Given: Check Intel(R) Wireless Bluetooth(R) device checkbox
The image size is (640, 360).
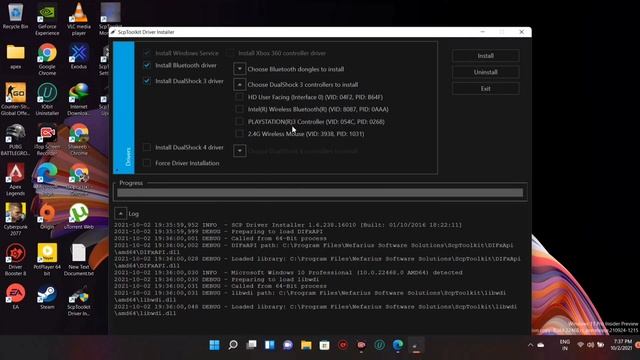Looking at the screenshot, I should (240, 109).
